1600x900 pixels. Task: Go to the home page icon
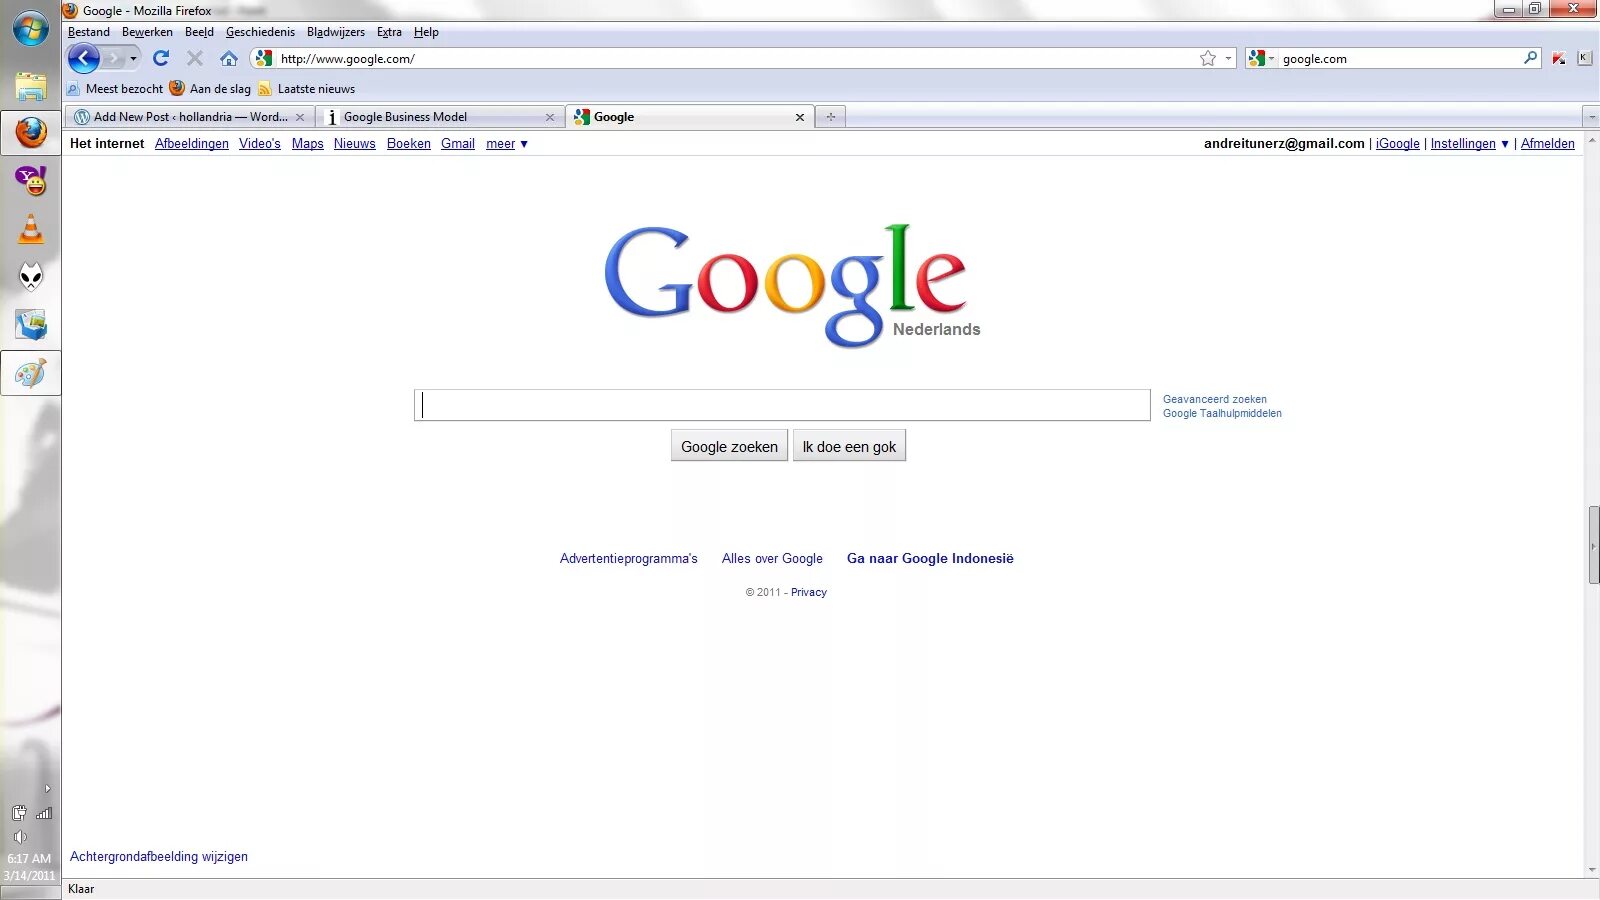pyautogui.click(x=229, y=58)
